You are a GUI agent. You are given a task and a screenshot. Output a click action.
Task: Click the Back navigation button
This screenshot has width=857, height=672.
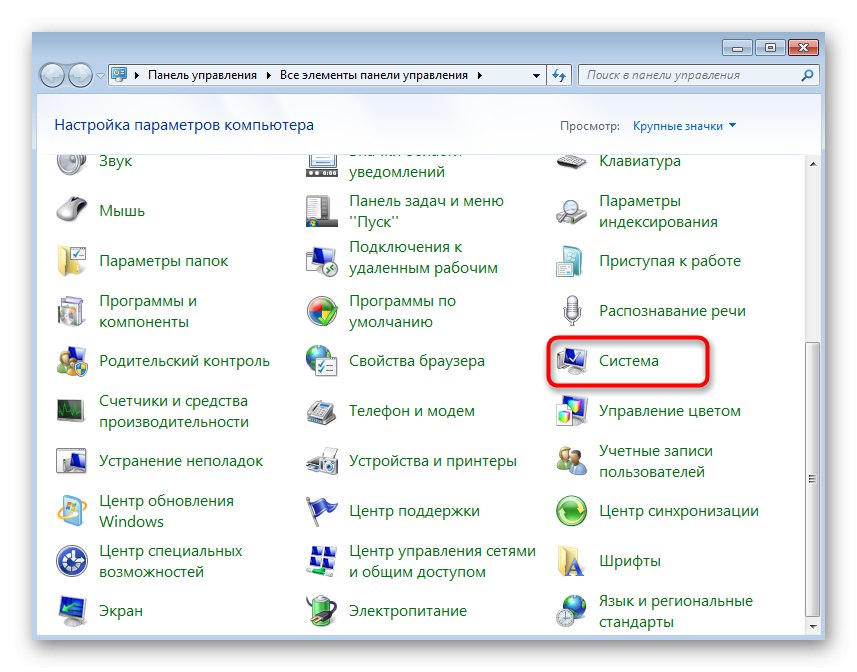pos(50,75)
